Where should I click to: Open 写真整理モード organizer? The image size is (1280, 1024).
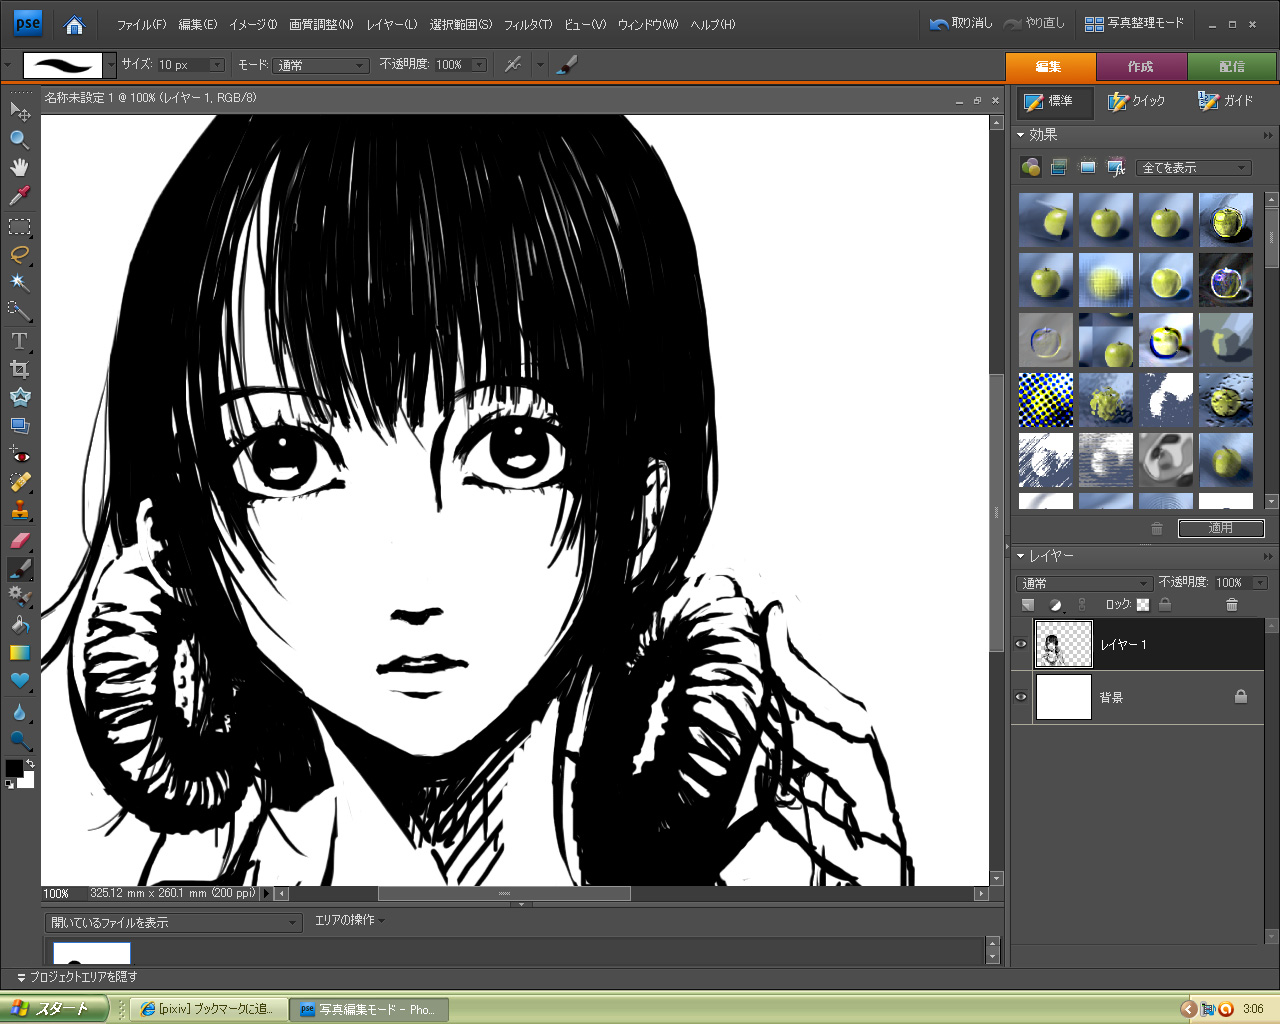coord(1135,23)
